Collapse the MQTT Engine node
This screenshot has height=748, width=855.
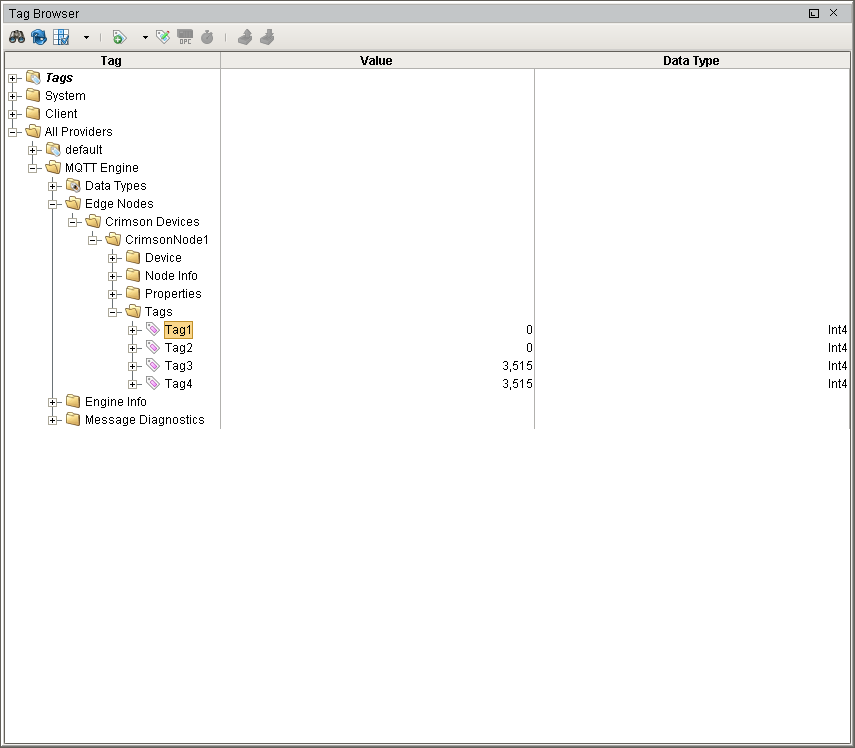tap(33, 168)
